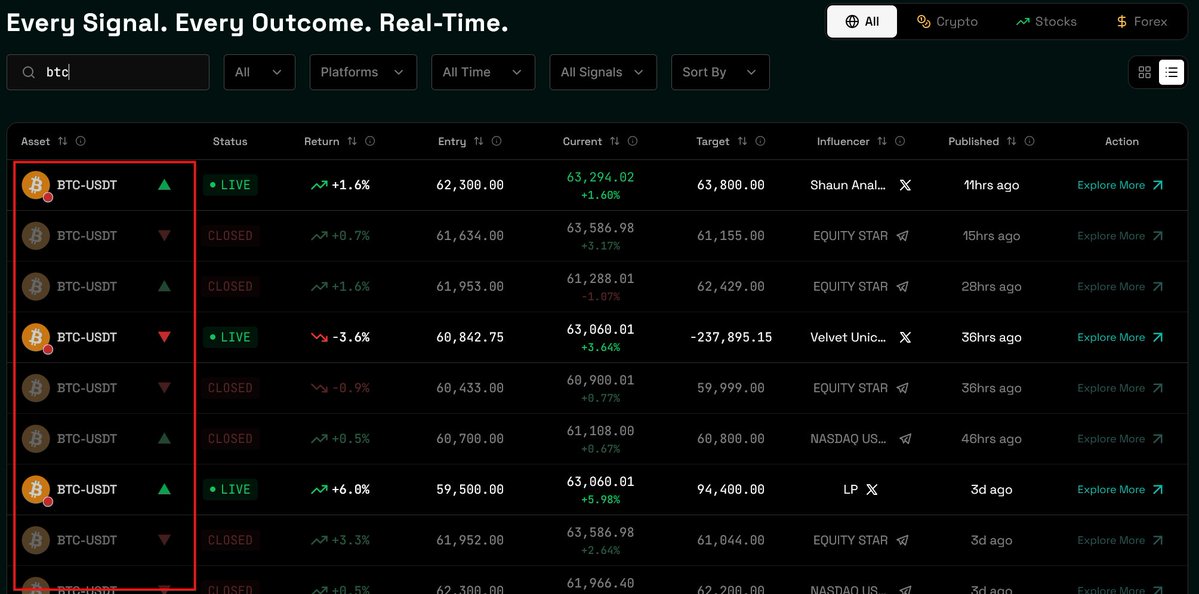Click the +6.0% return value

tap(350, 489)
